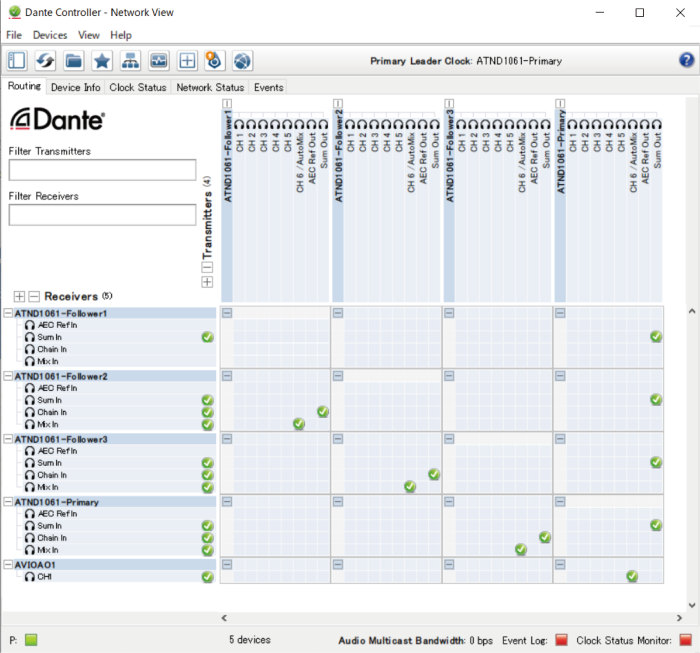Viewport: 700px width, 653px height.
Task: Click headphone icon beside Follower1 AEC Ref In
Action: tap(30, 325)
